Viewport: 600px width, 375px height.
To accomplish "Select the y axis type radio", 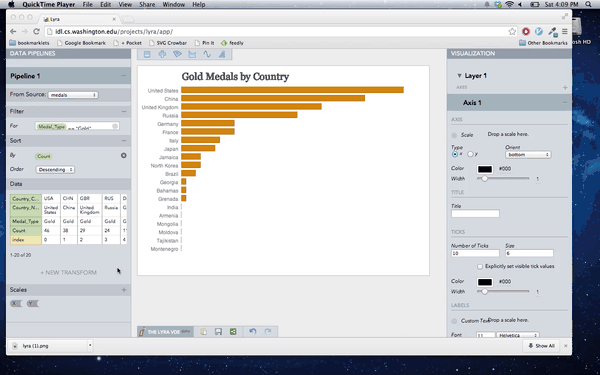I will coord(470,154).
